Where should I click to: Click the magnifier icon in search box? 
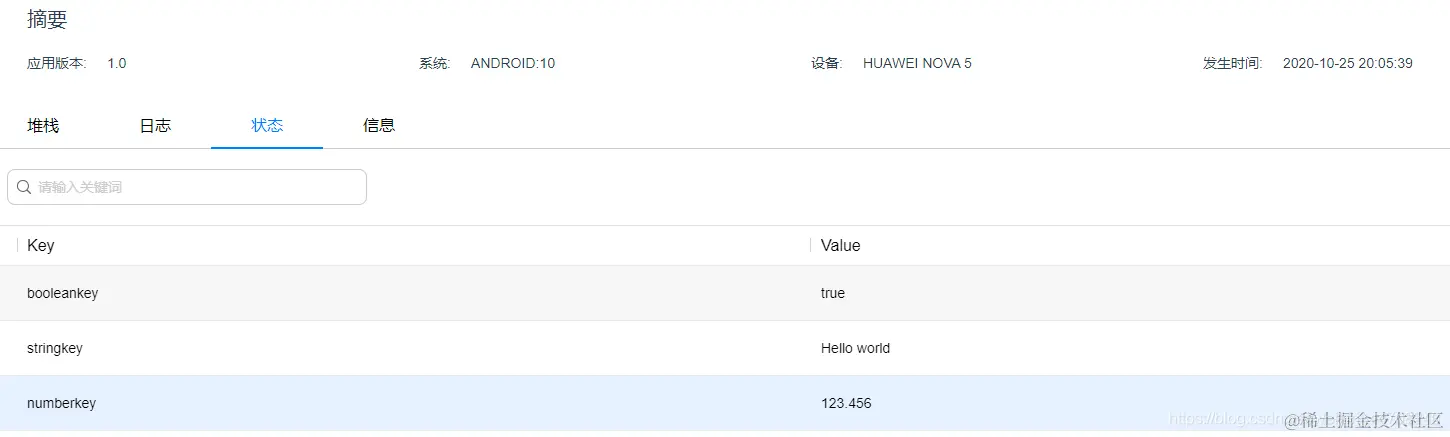(x=24, y=187)
